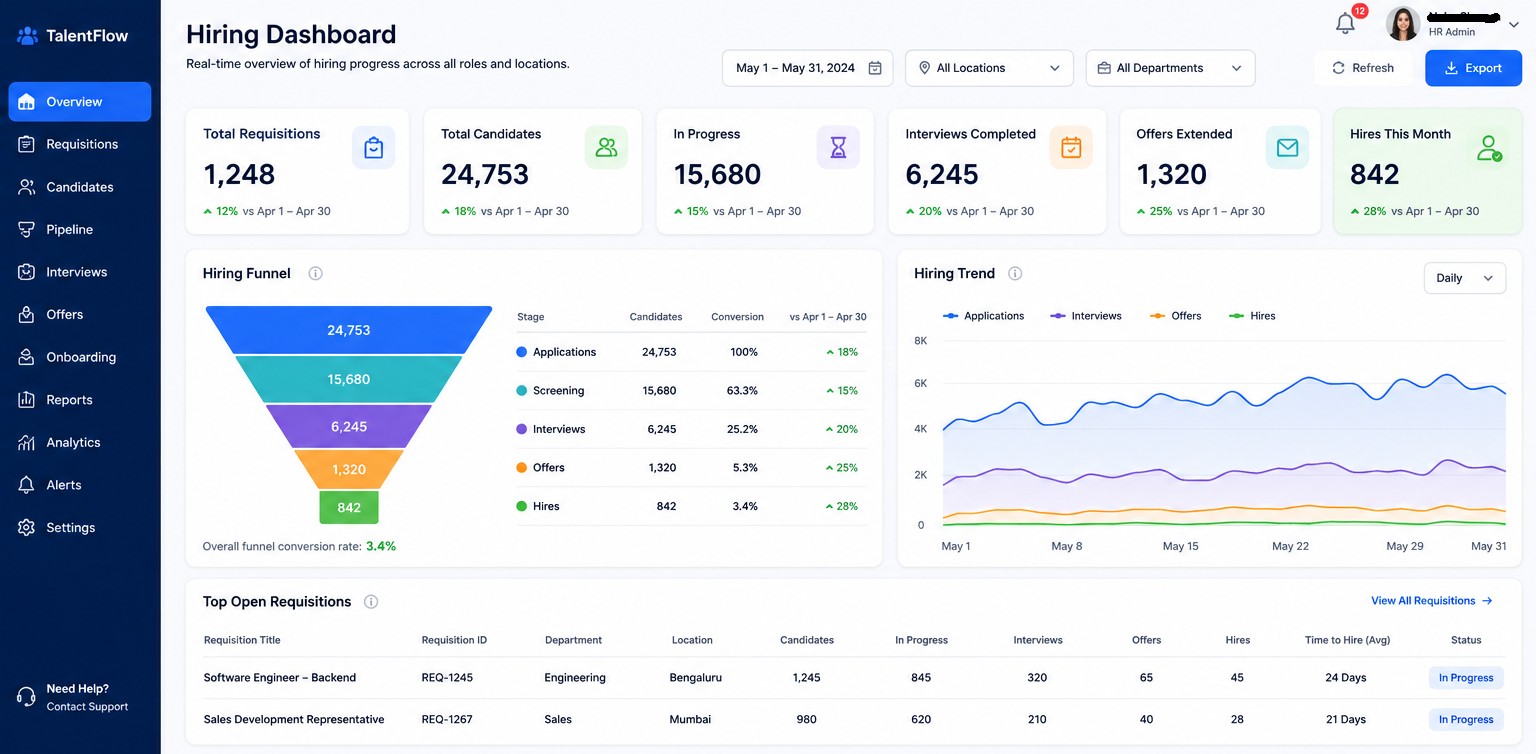Click the Total Requisitions 1,248 value

click(x=239, y=174)
